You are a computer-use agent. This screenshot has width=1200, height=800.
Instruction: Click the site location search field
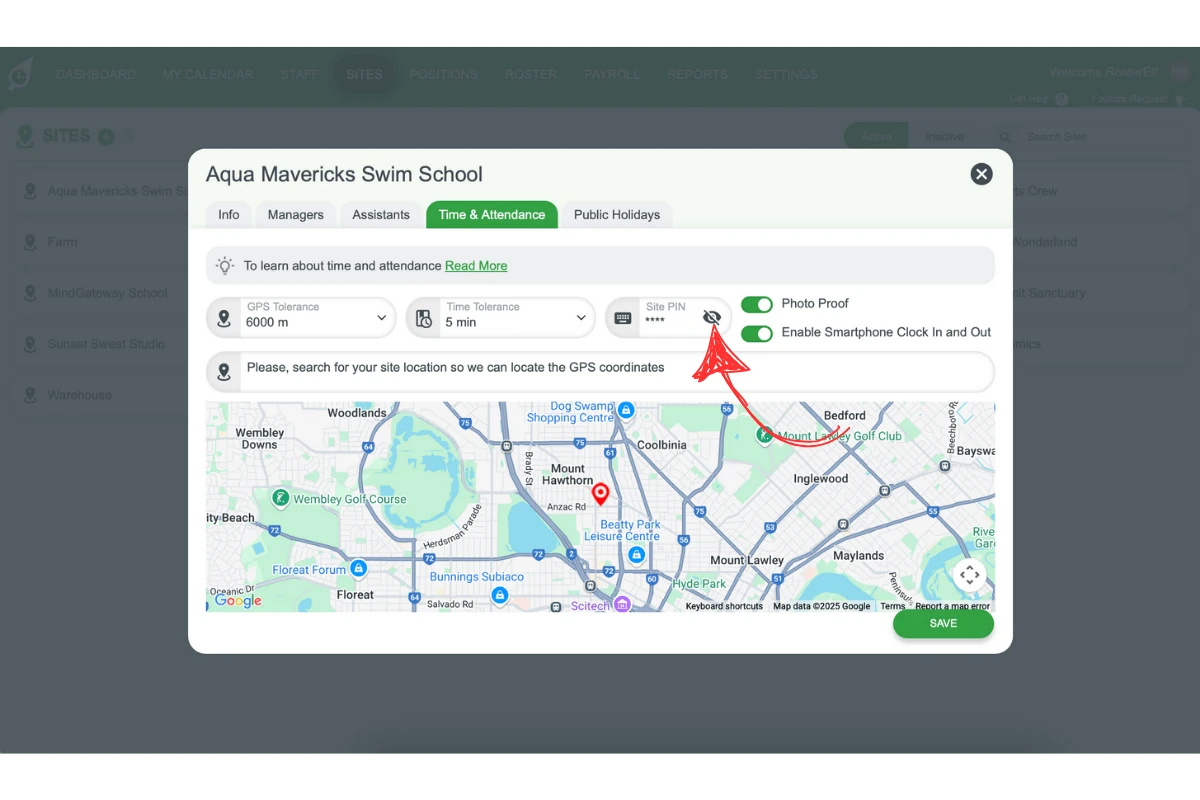(600, 371)
